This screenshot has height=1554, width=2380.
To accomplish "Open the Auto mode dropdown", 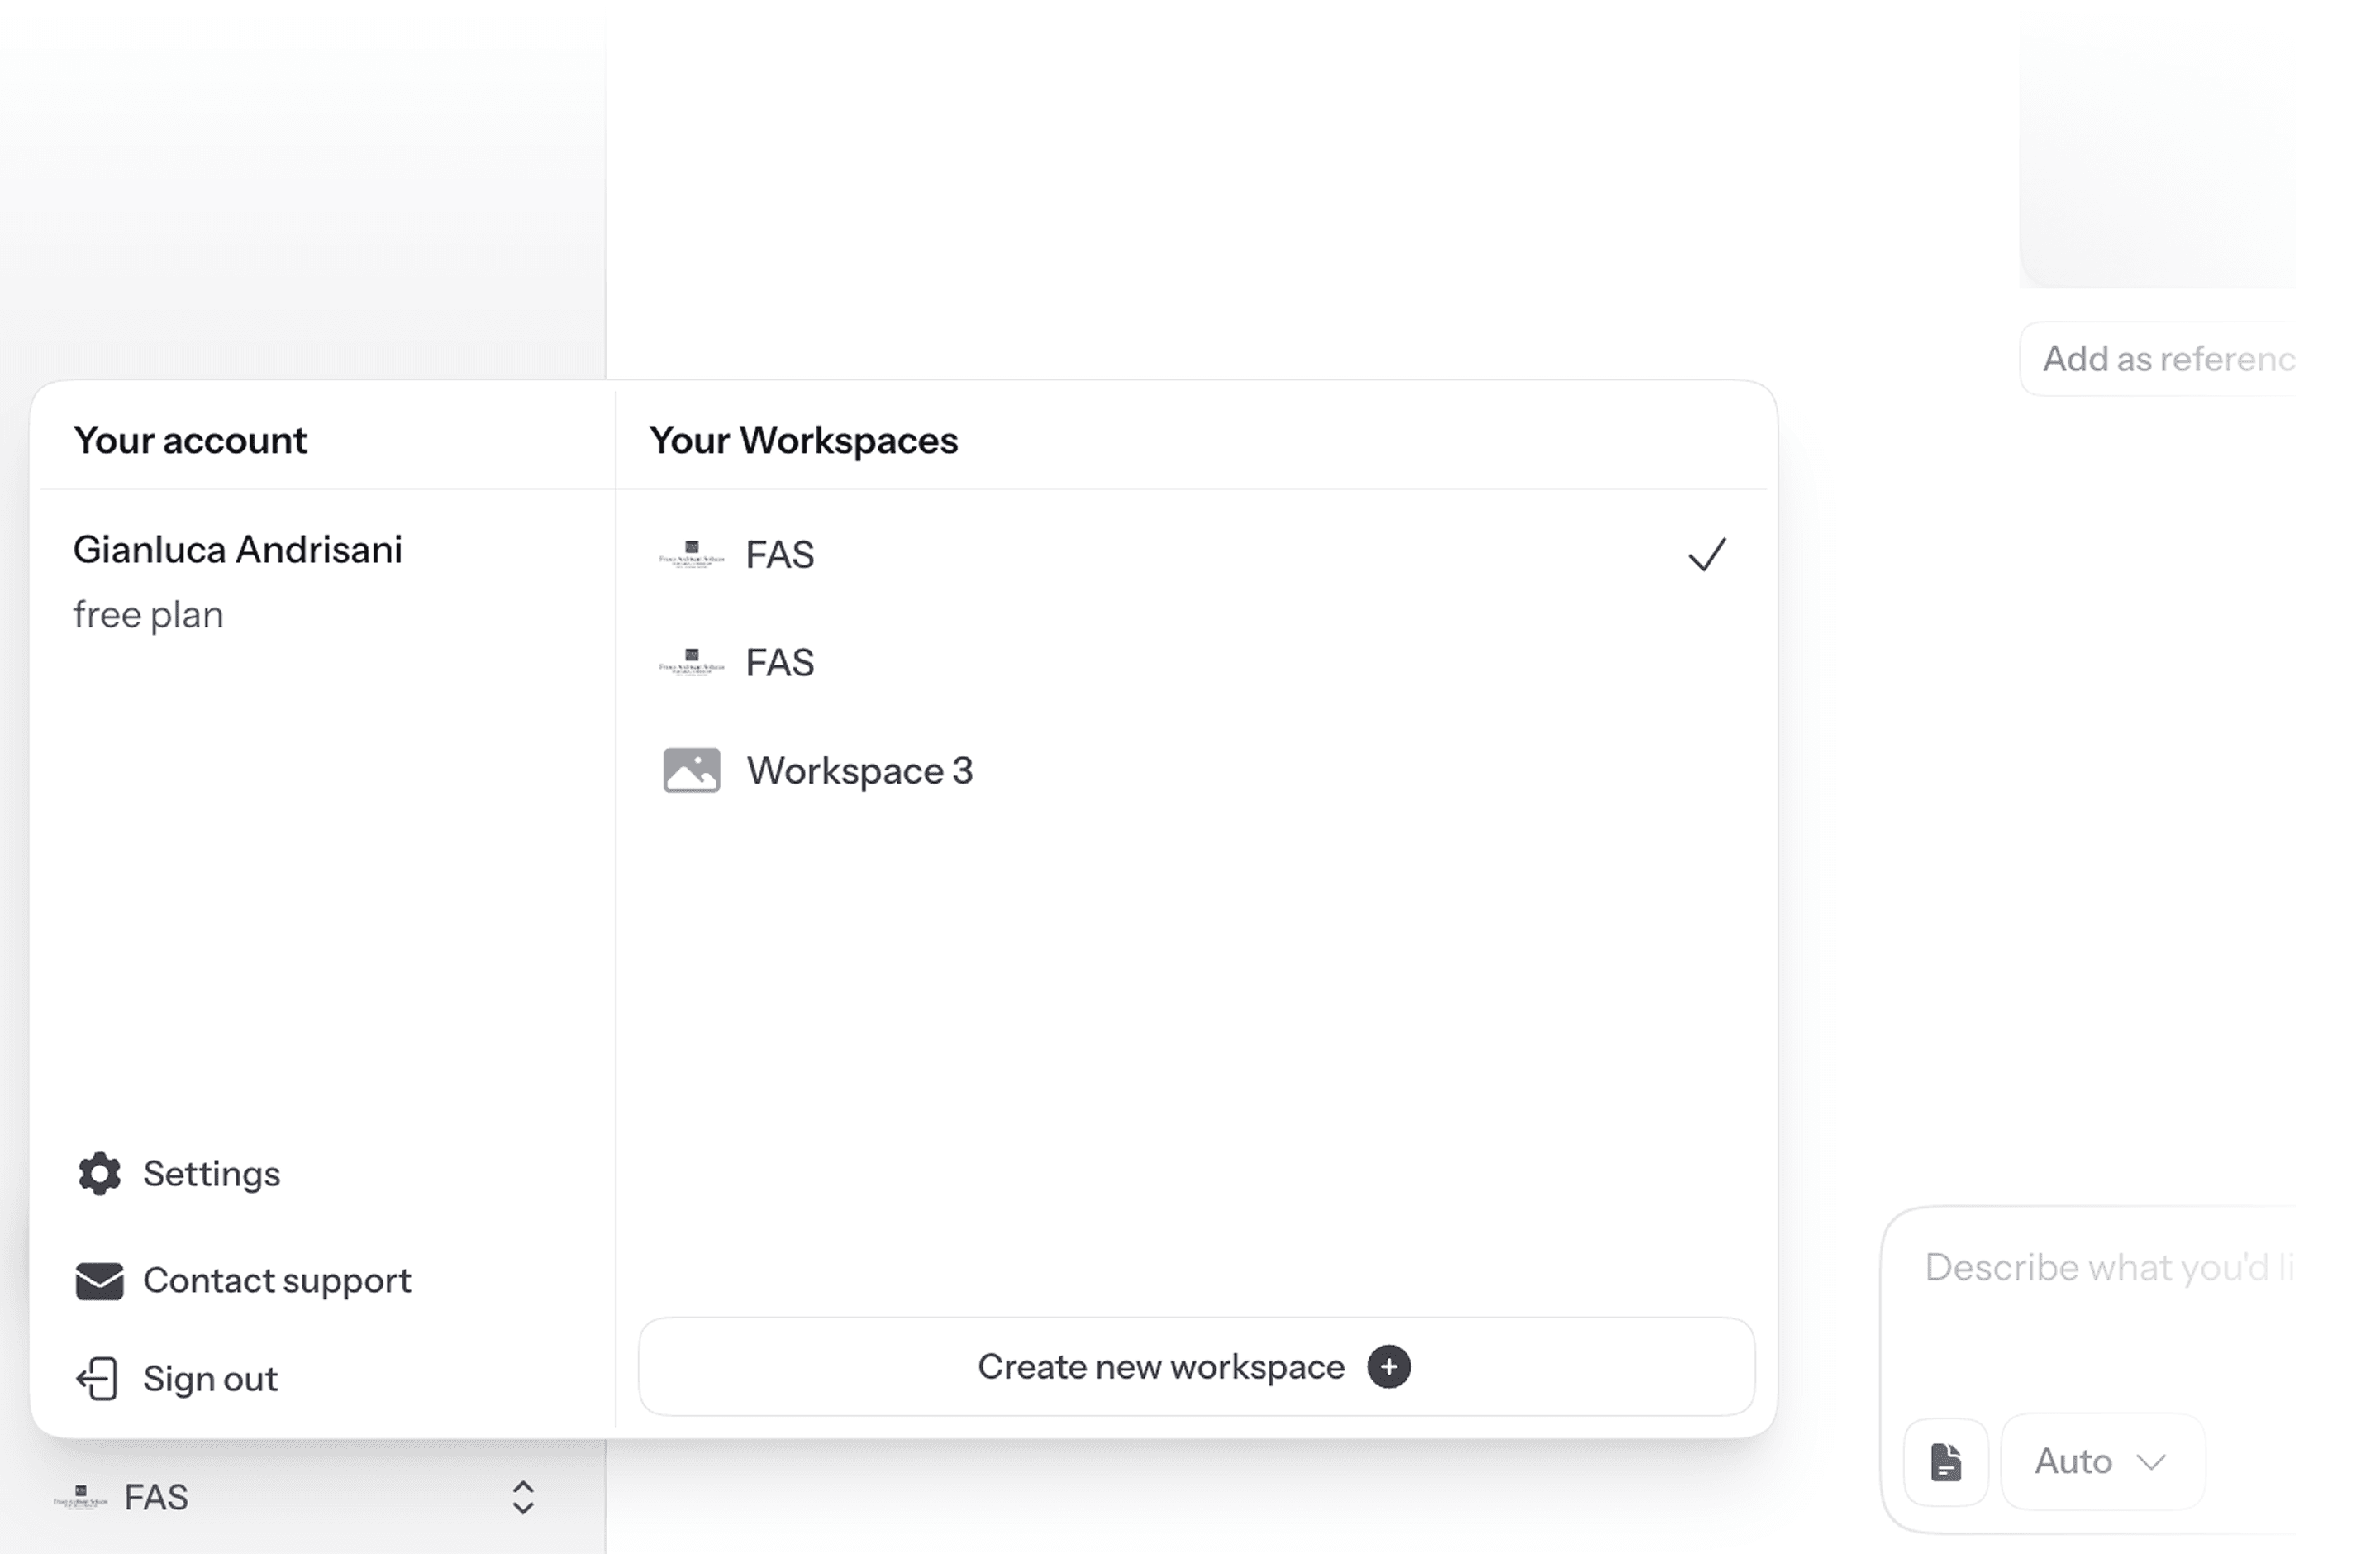I will coord(2101,1462).
